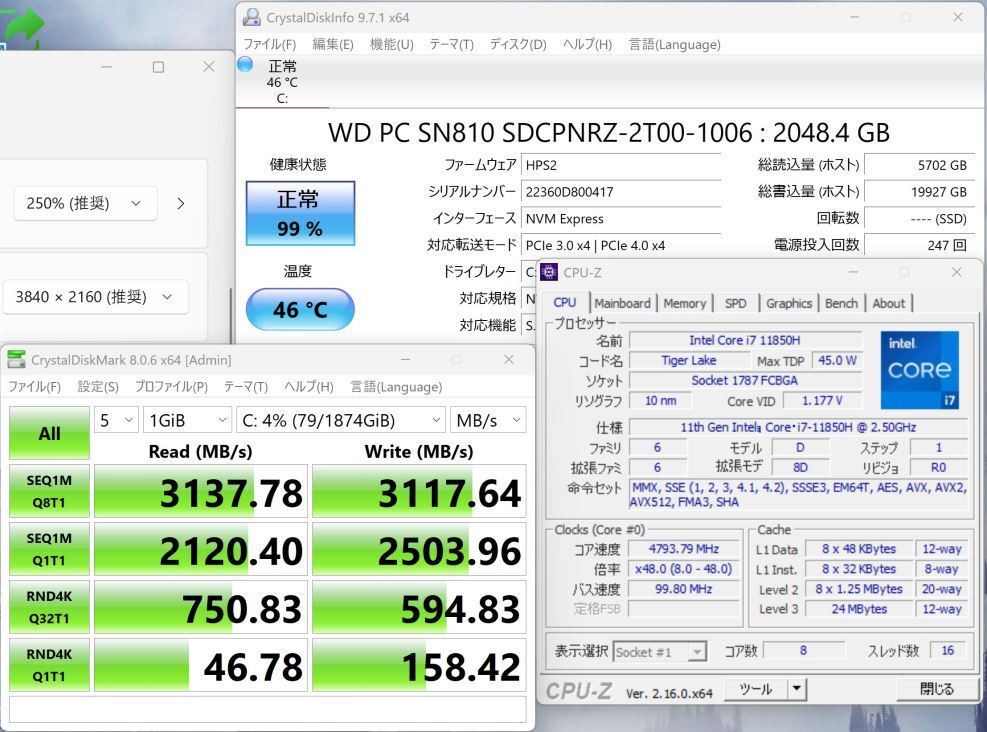Click the transfer mode field PCIe 3.0 x4
Screen dimensions: 987x732
pyautogui.click(x=621, y=245)
